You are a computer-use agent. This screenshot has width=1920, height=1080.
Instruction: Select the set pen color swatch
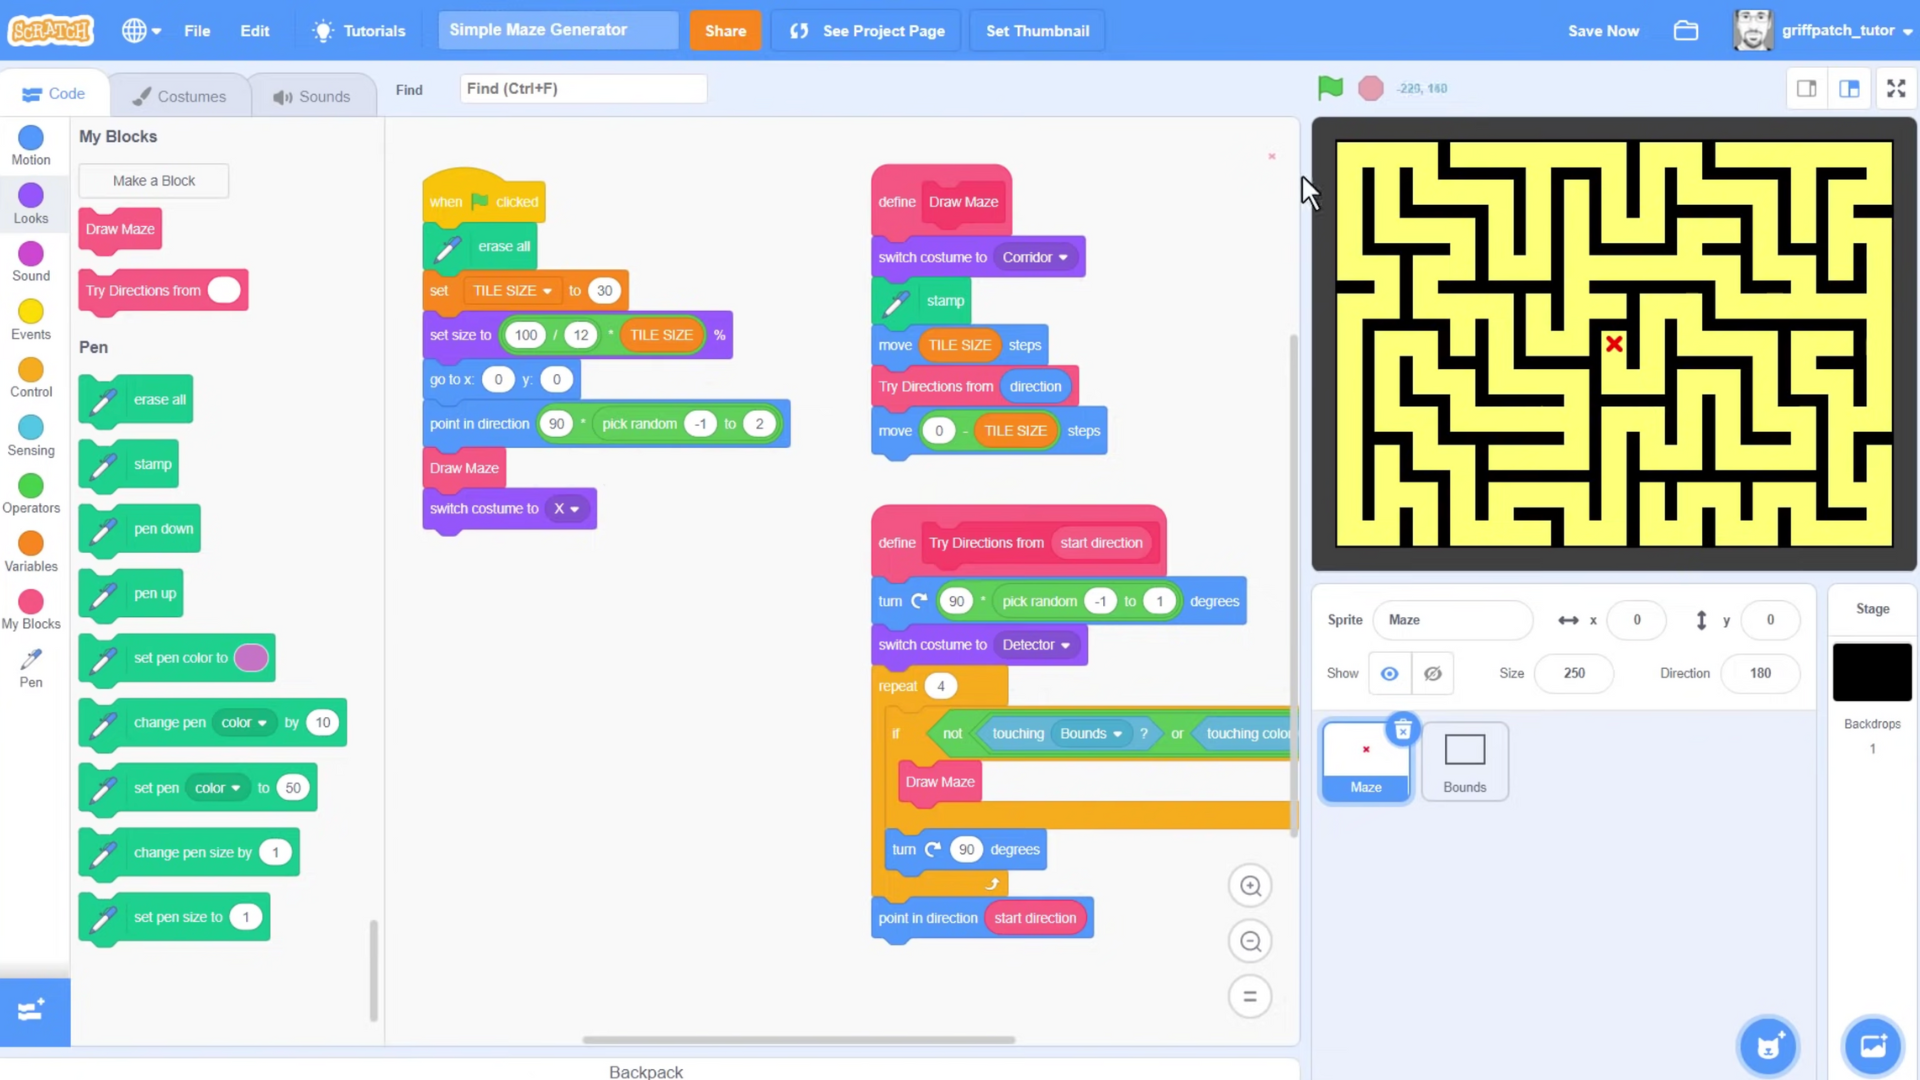coord(251,657)
